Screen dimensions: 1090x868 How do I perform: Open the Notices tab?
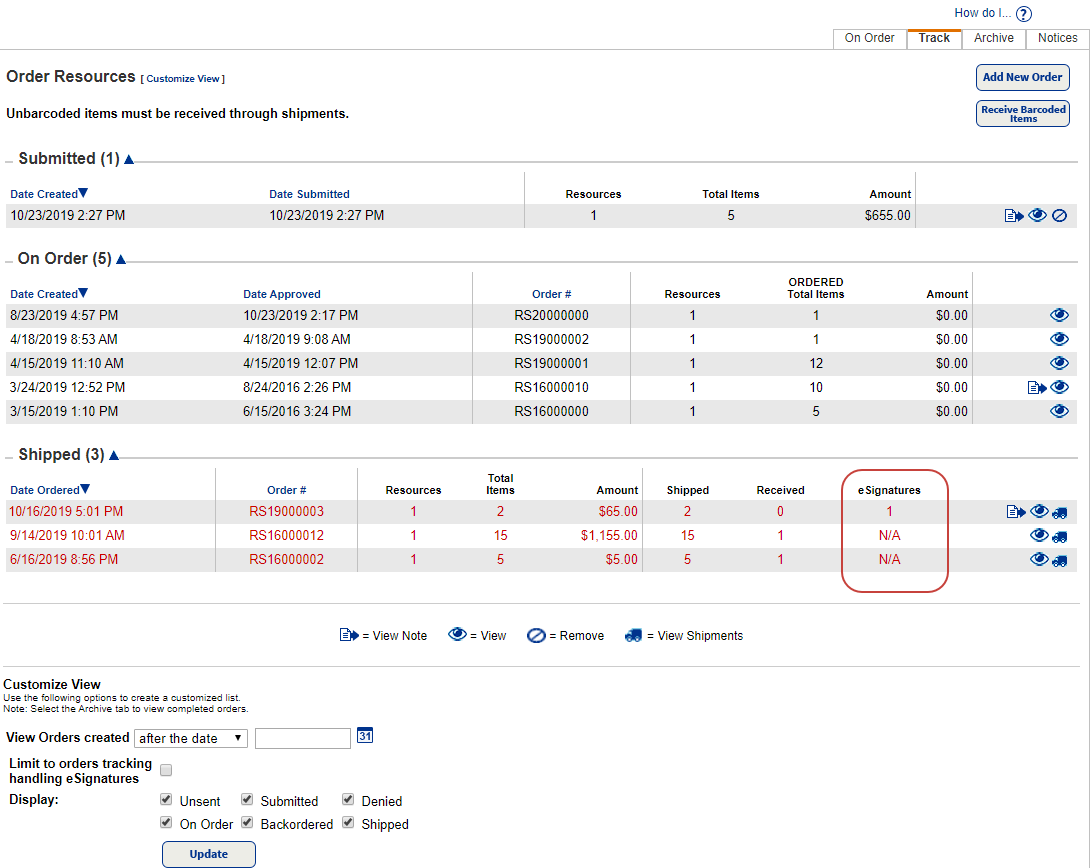click(1057, 39)
